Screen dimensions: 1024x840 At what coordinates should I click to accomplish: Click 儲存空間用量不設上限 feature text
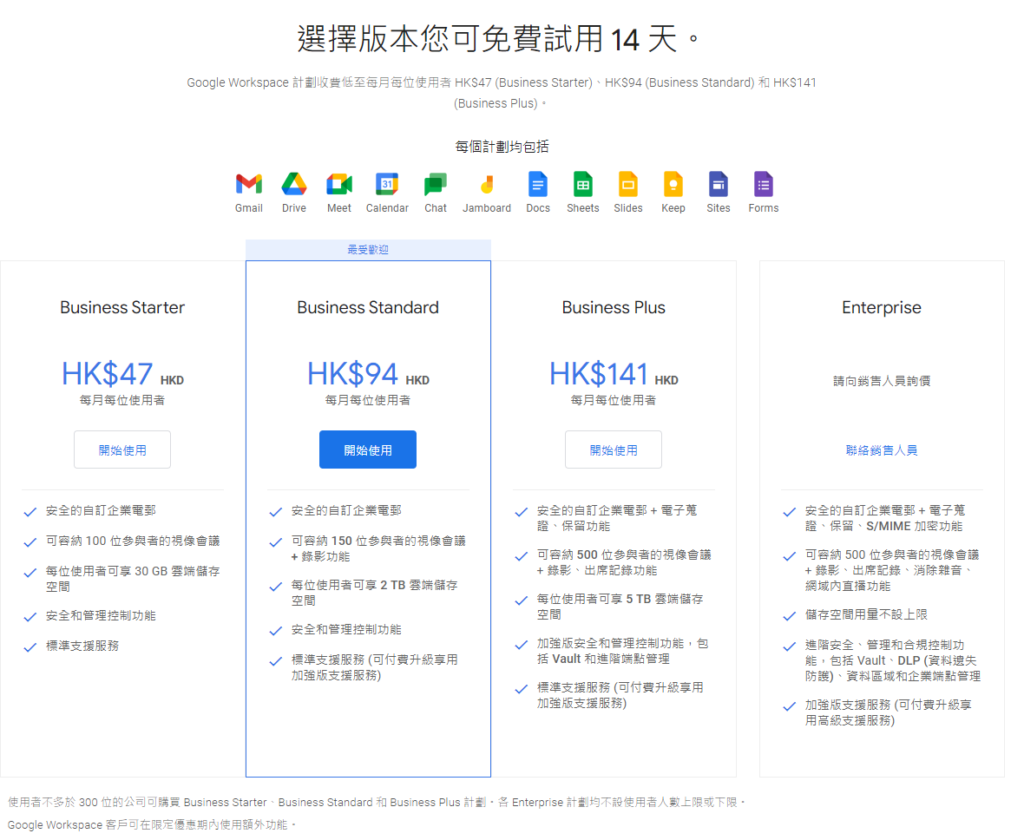click(866, 615)
